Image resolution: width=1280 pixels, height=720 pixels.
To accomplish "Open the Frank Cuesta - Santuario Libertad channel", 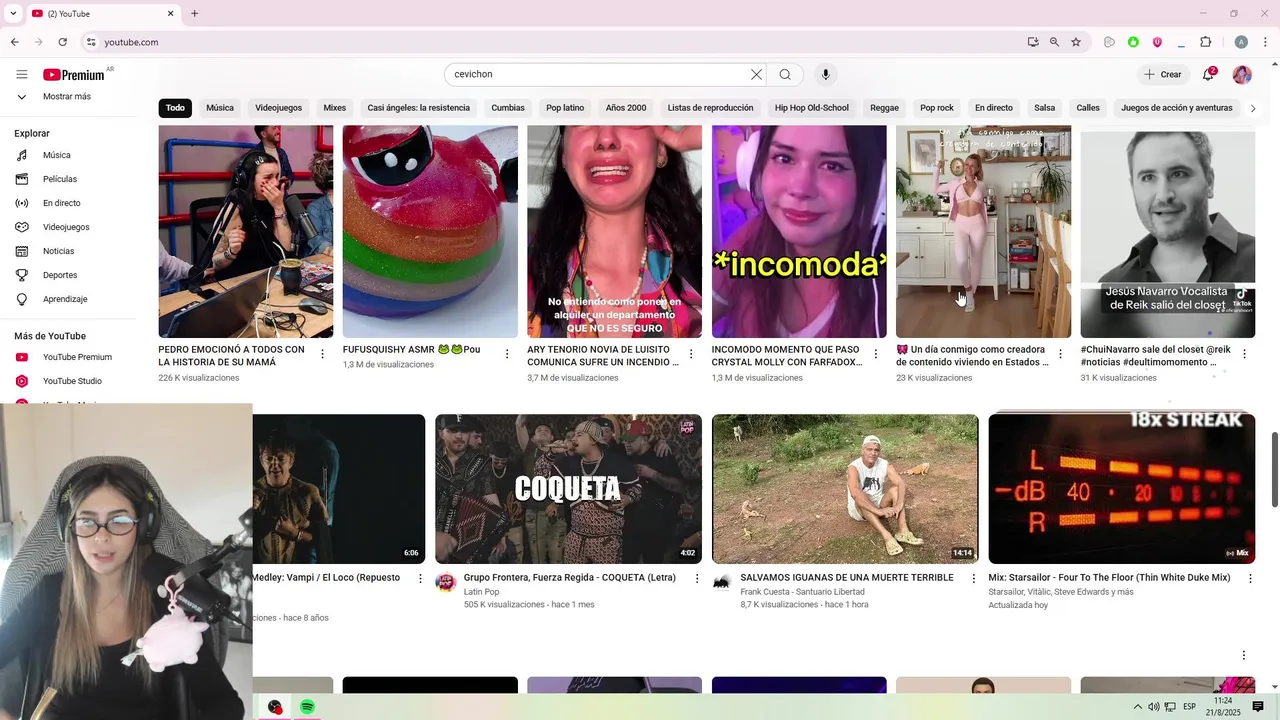I will [802, 592].
